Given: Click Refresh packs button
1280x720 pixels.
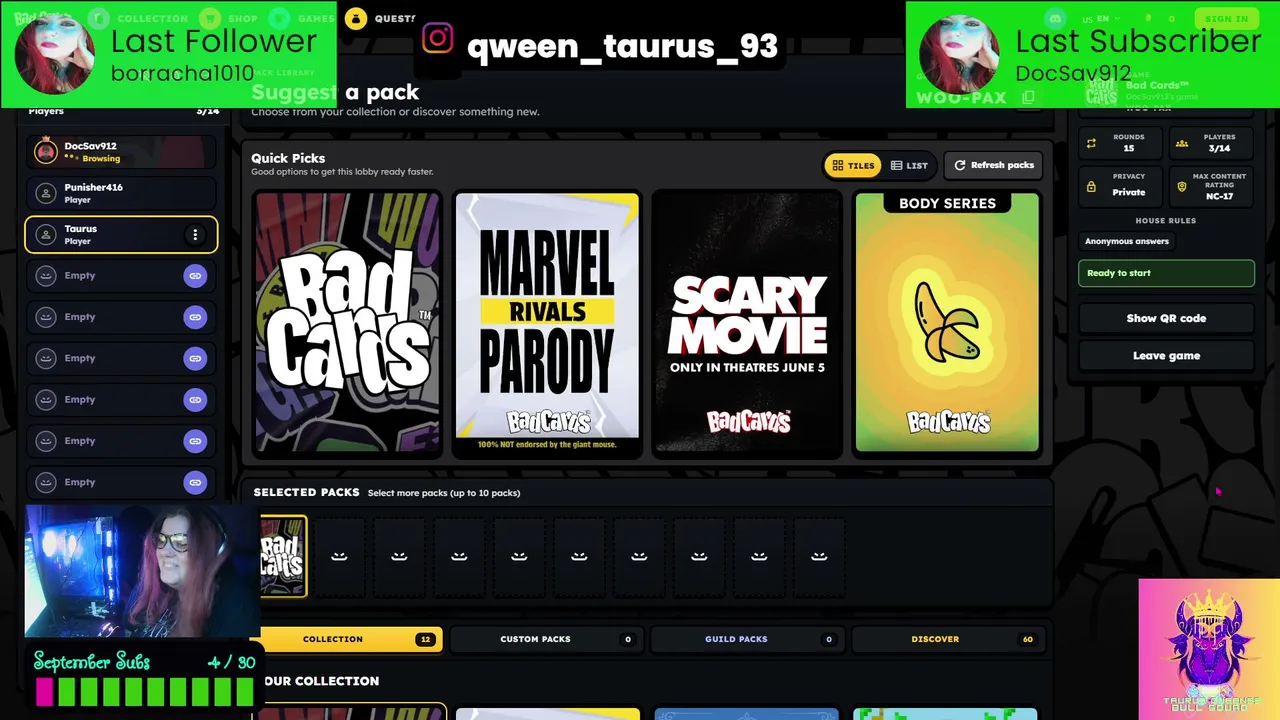Looking at the screenshot, I should (x=994, y=165).
